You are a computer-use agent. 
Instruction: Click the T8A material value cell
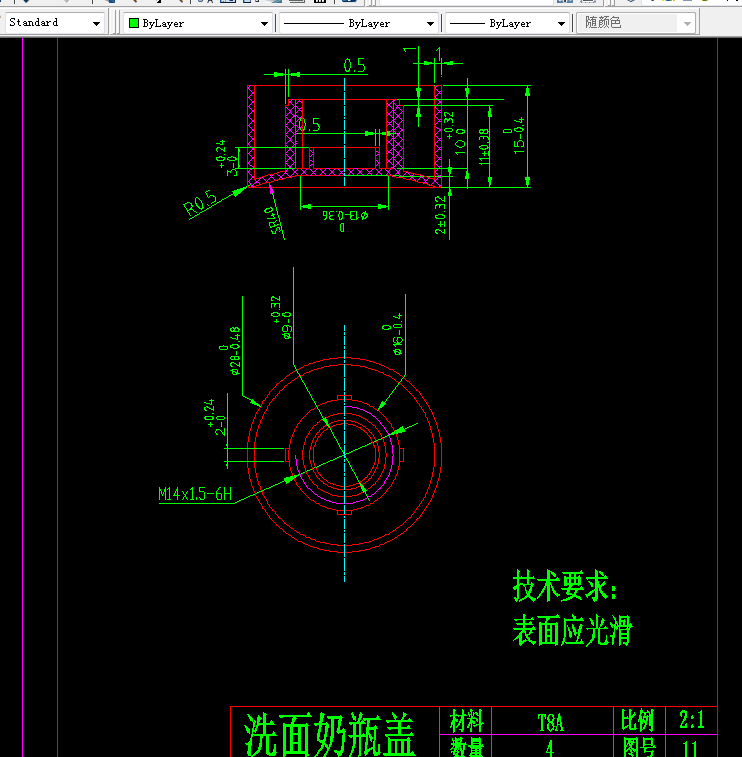pyautogui.click(x=551, y=723)
